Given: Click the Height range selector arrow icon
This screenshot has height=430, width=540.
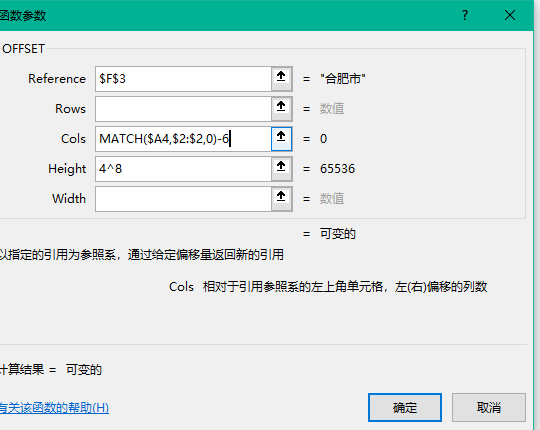Looking at the screenshot, I should 281,169.
